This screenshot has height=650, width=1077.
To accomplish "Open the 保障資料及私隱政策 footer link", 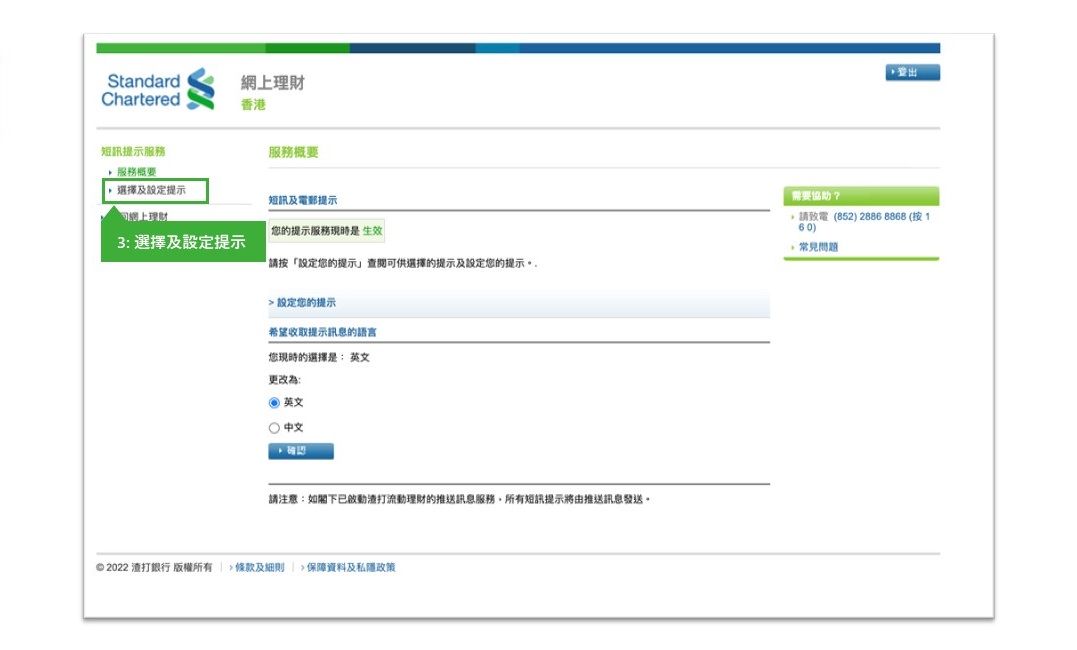I will [x=350, y=568].
